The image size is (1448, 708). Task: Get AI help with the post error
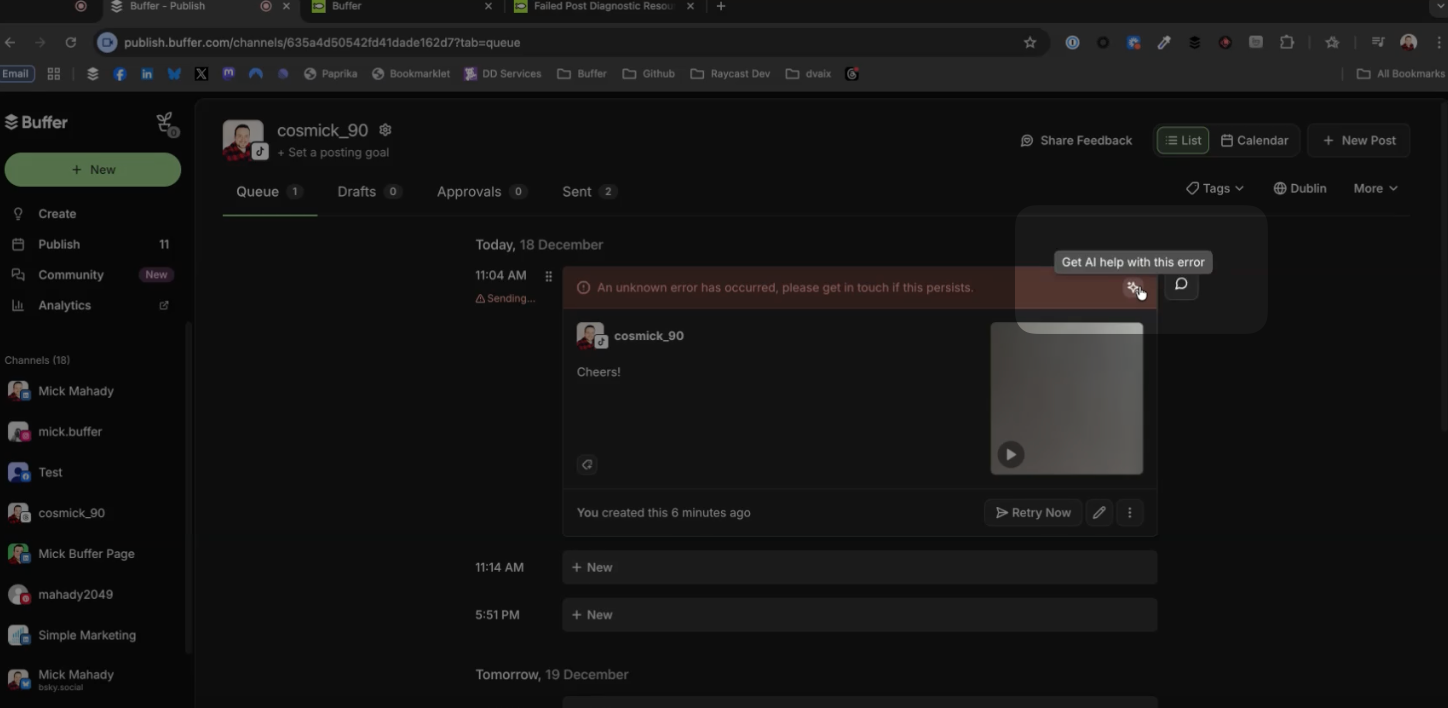1133,287
